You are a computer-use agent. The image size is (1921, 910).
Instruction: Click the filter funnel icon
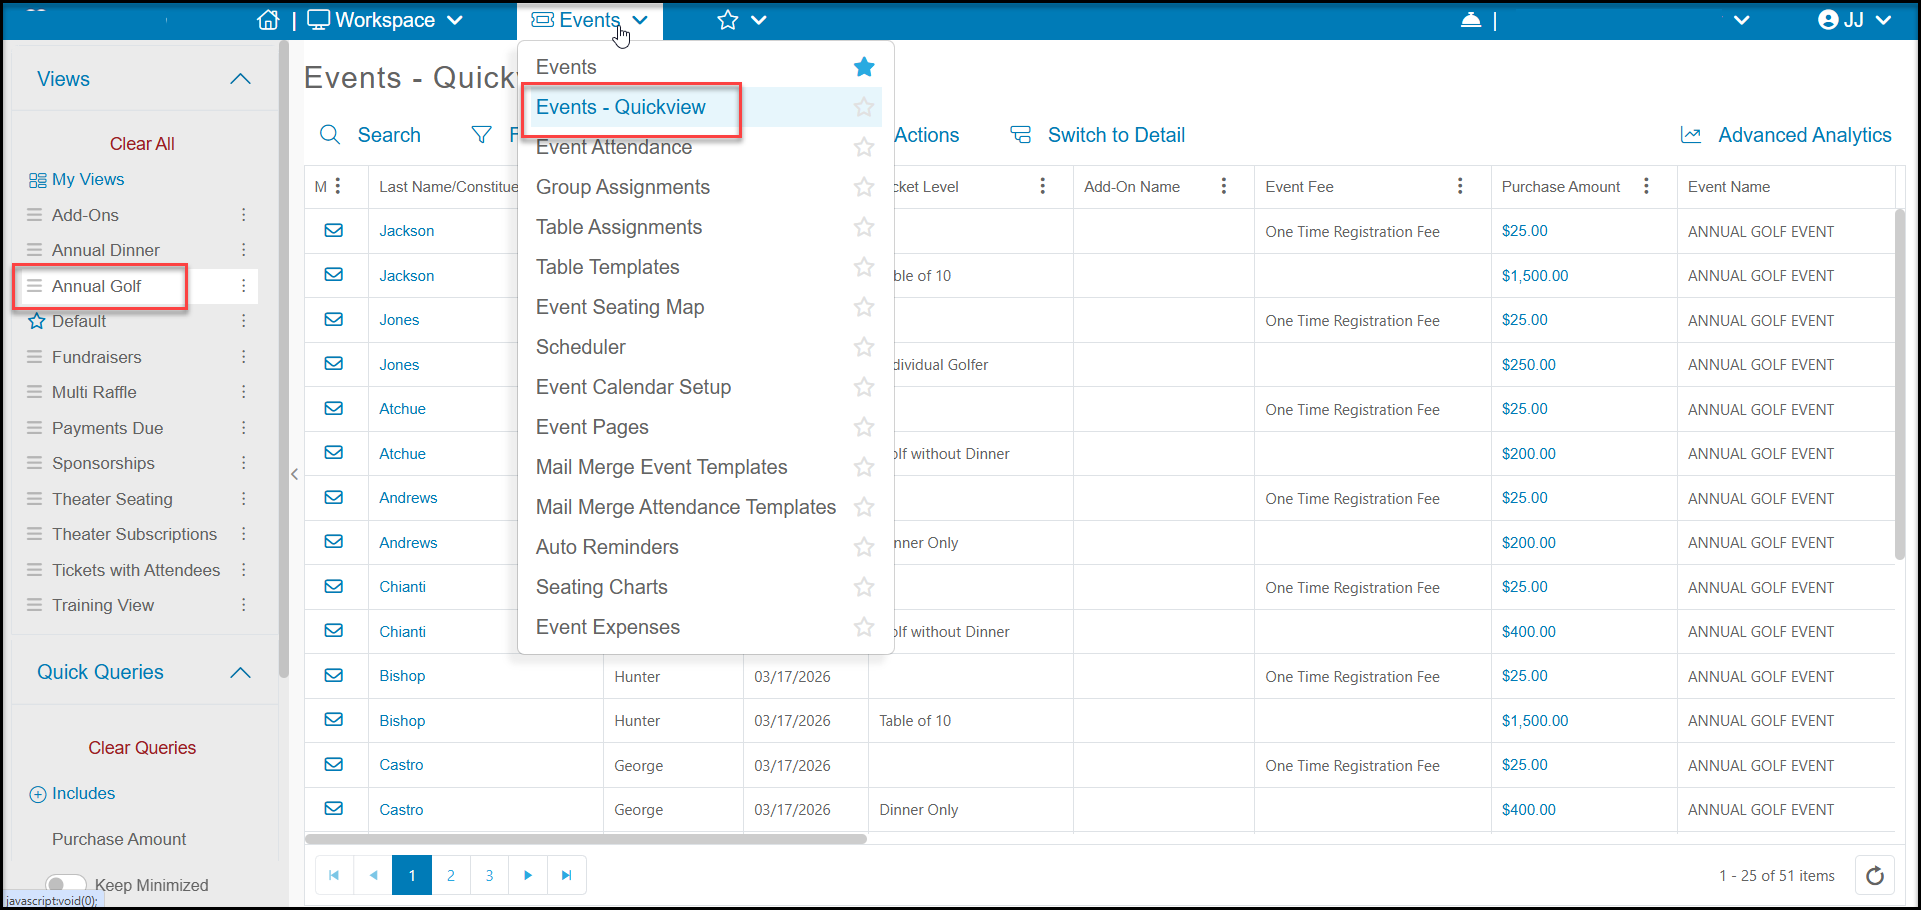pyautogui.click(x=481, y=135)
